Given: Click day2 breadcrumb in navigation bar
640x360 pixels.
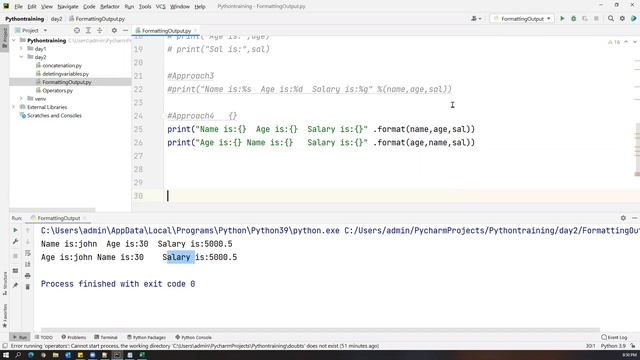Looking at the screenshot, I should click(56, 19).
